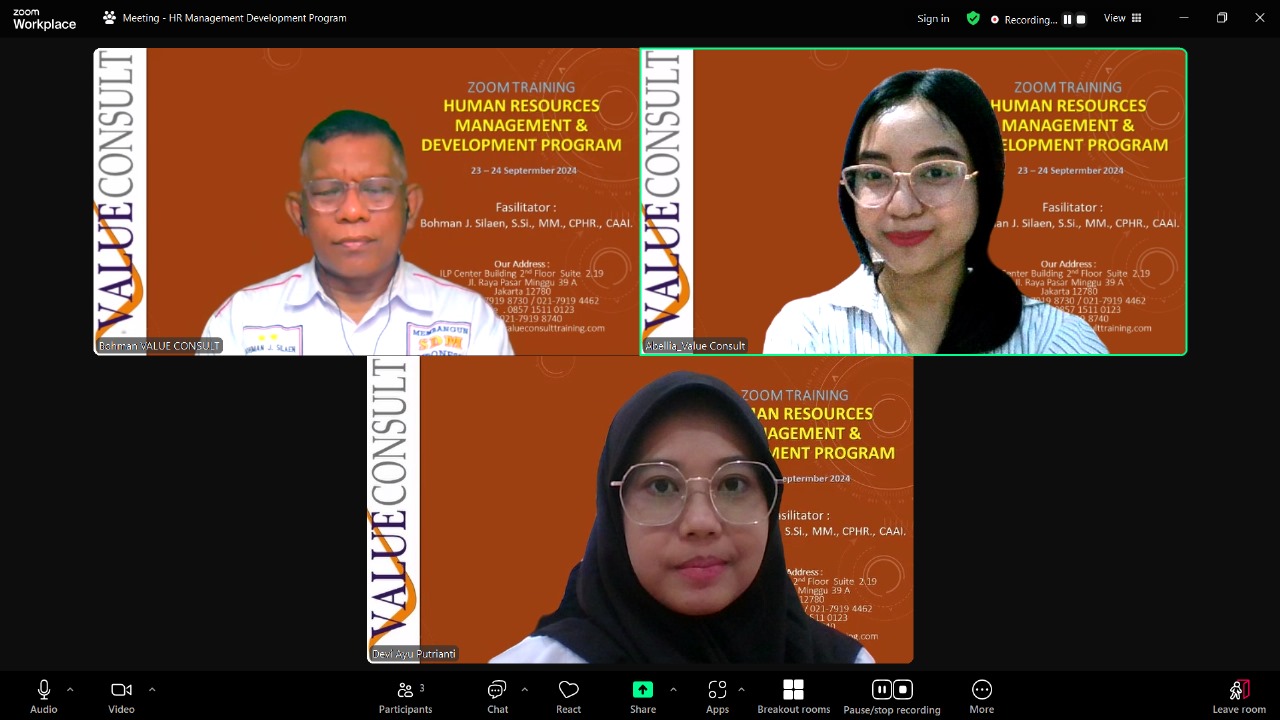Click the Devi Ayu Putrianti name label
This screenshot has height=720, width=1280.
414,654
